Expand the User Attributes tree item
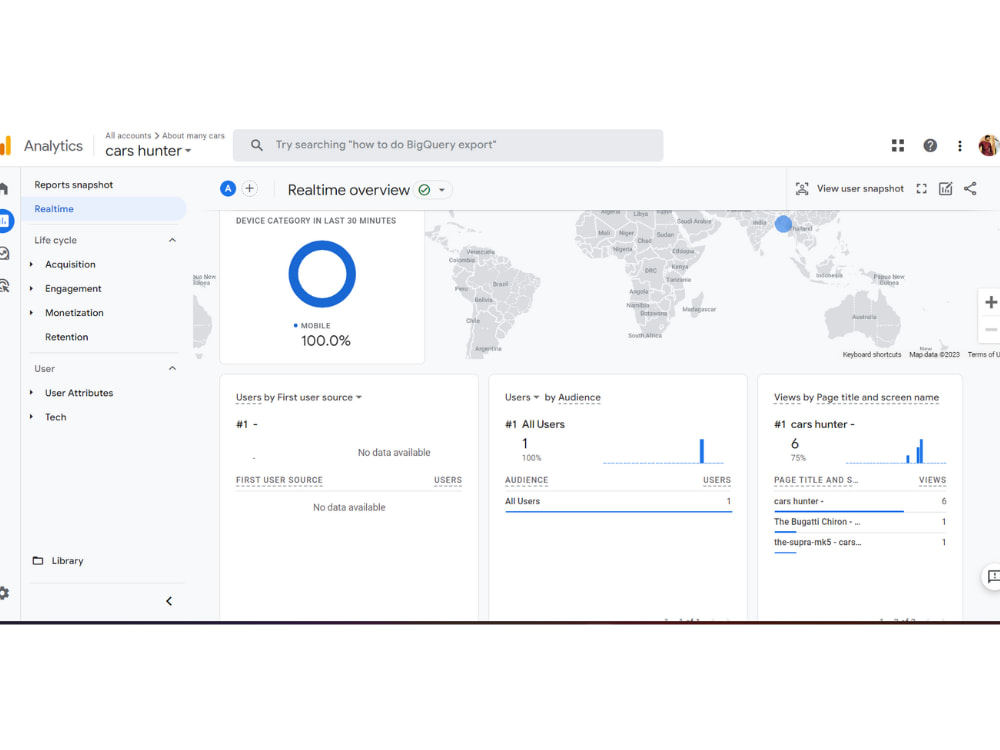Image resolution: width=1000 pixels, height=750 pixels. (31, 393)
